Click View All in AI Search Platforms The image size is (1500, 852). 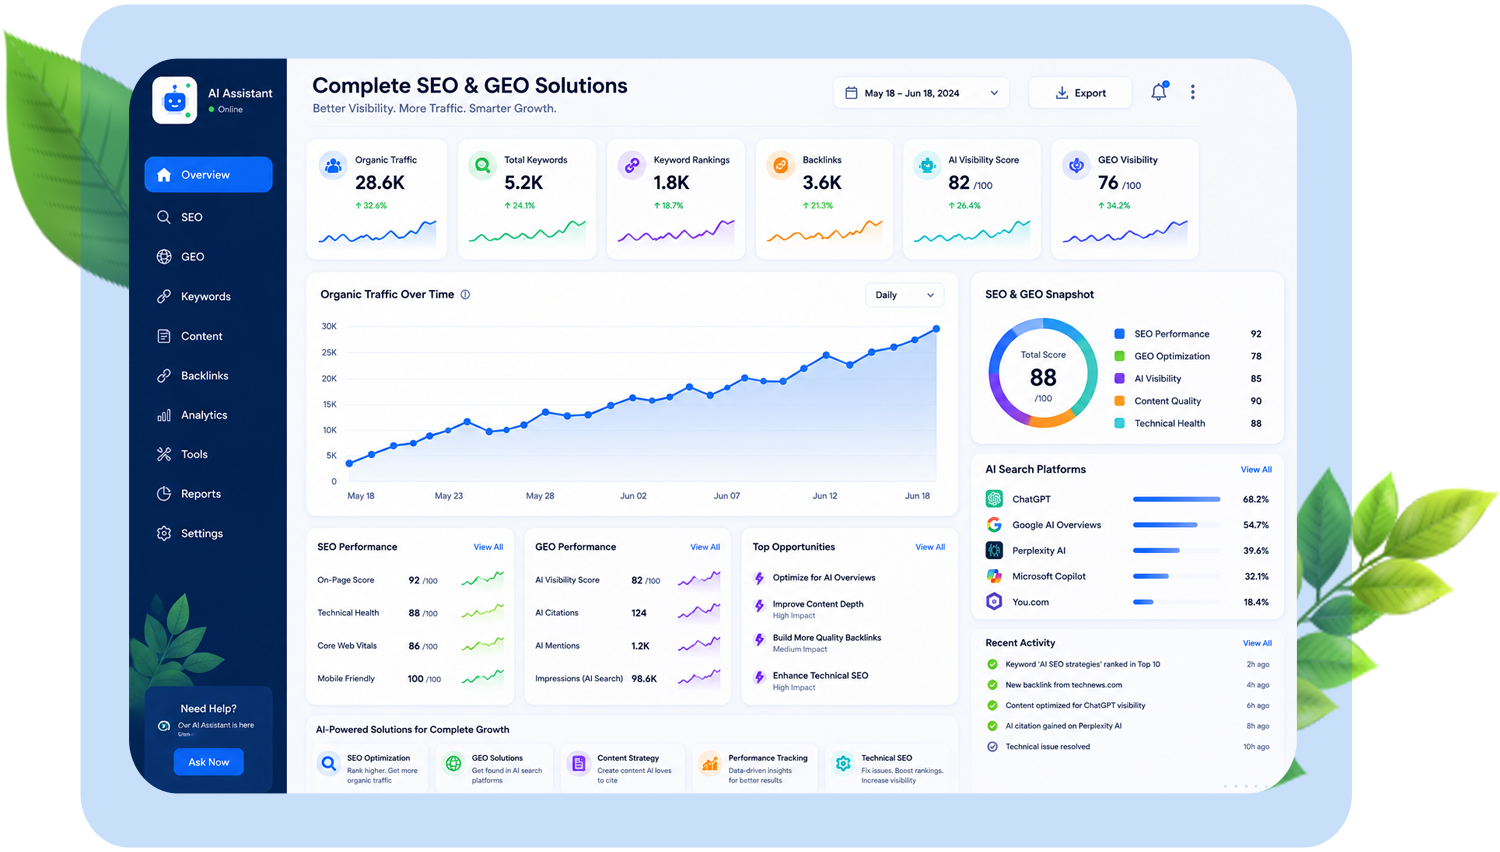(x=1256, y=470)
